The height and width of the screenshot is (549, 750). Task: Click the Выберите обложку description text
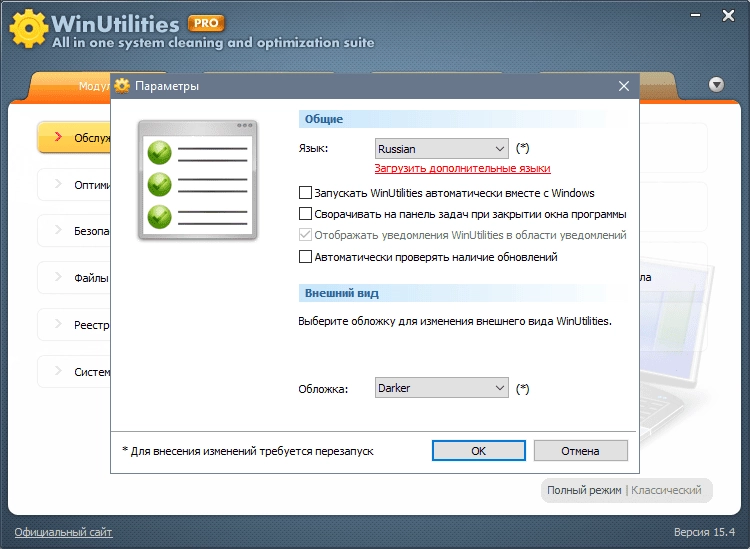[x=455, y=321]
